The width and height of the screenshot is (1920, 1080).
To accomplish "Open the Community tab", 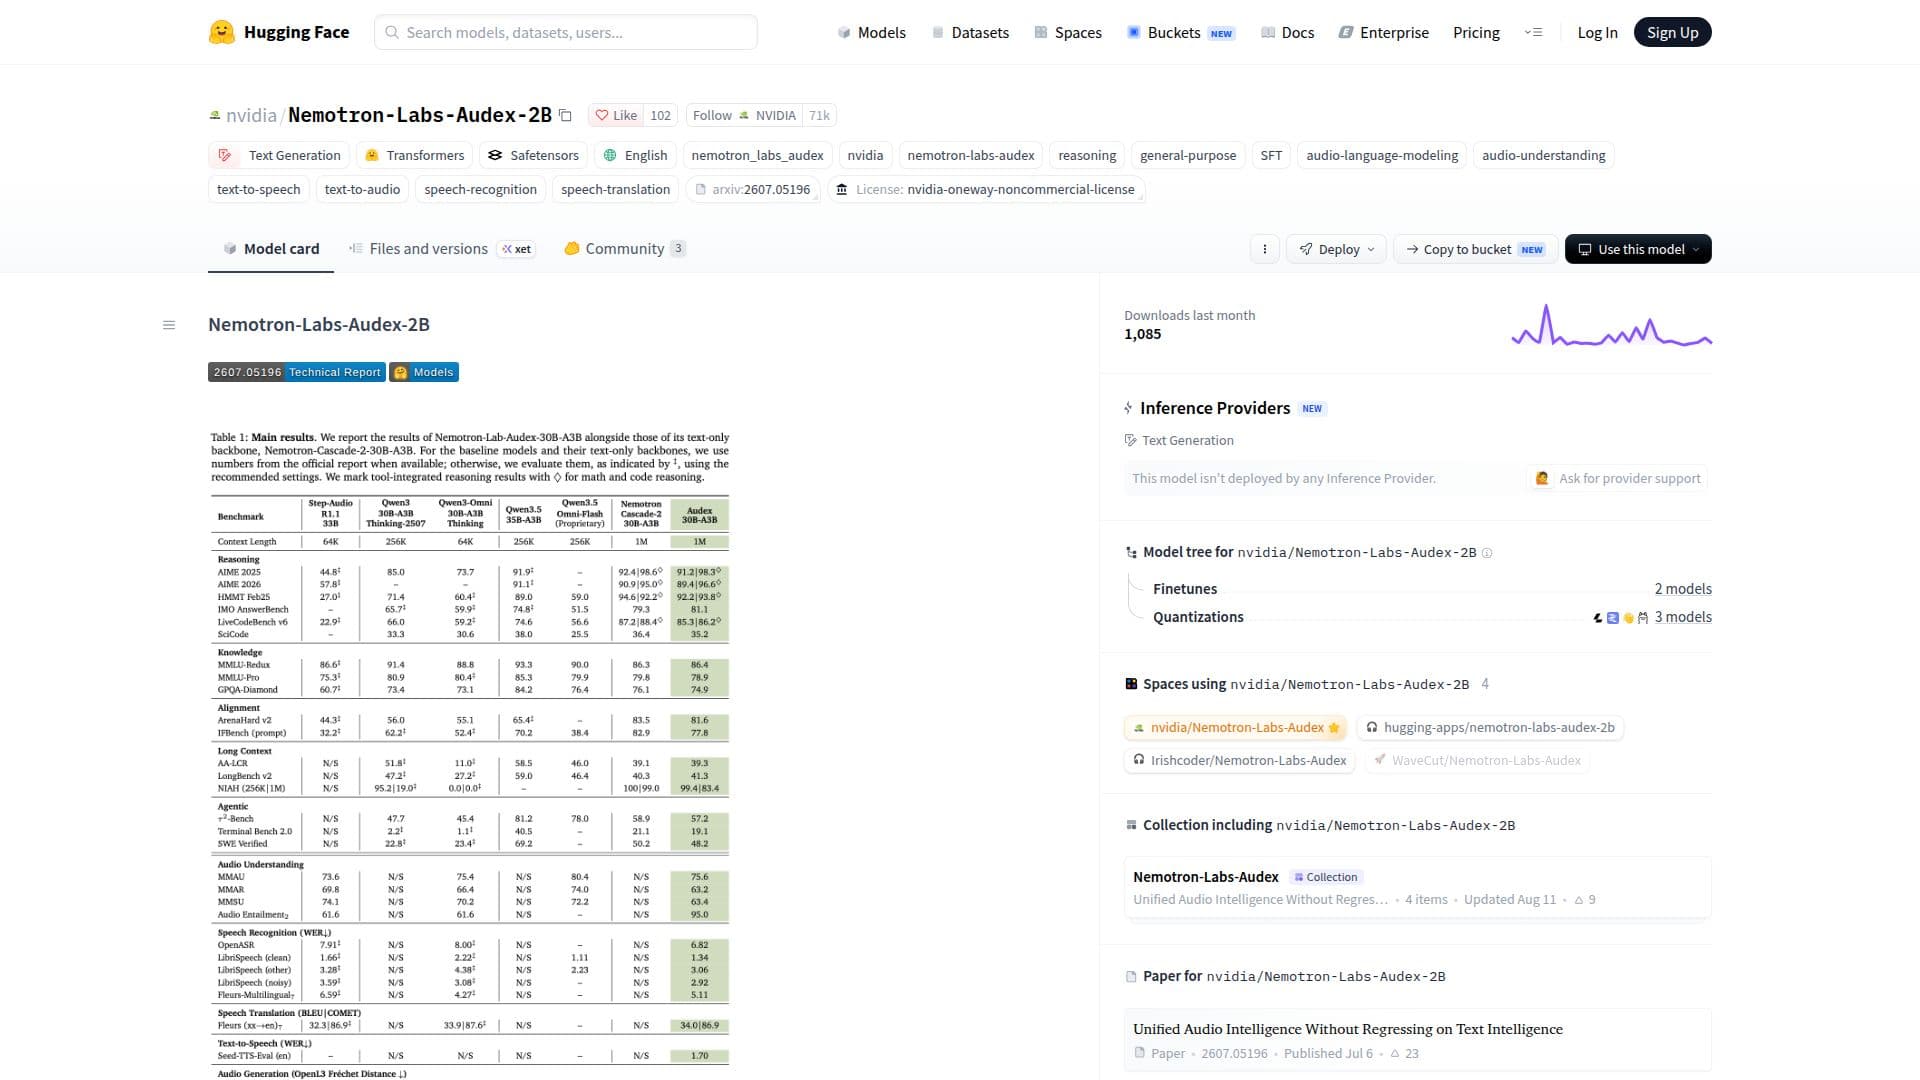I will 624,249.
